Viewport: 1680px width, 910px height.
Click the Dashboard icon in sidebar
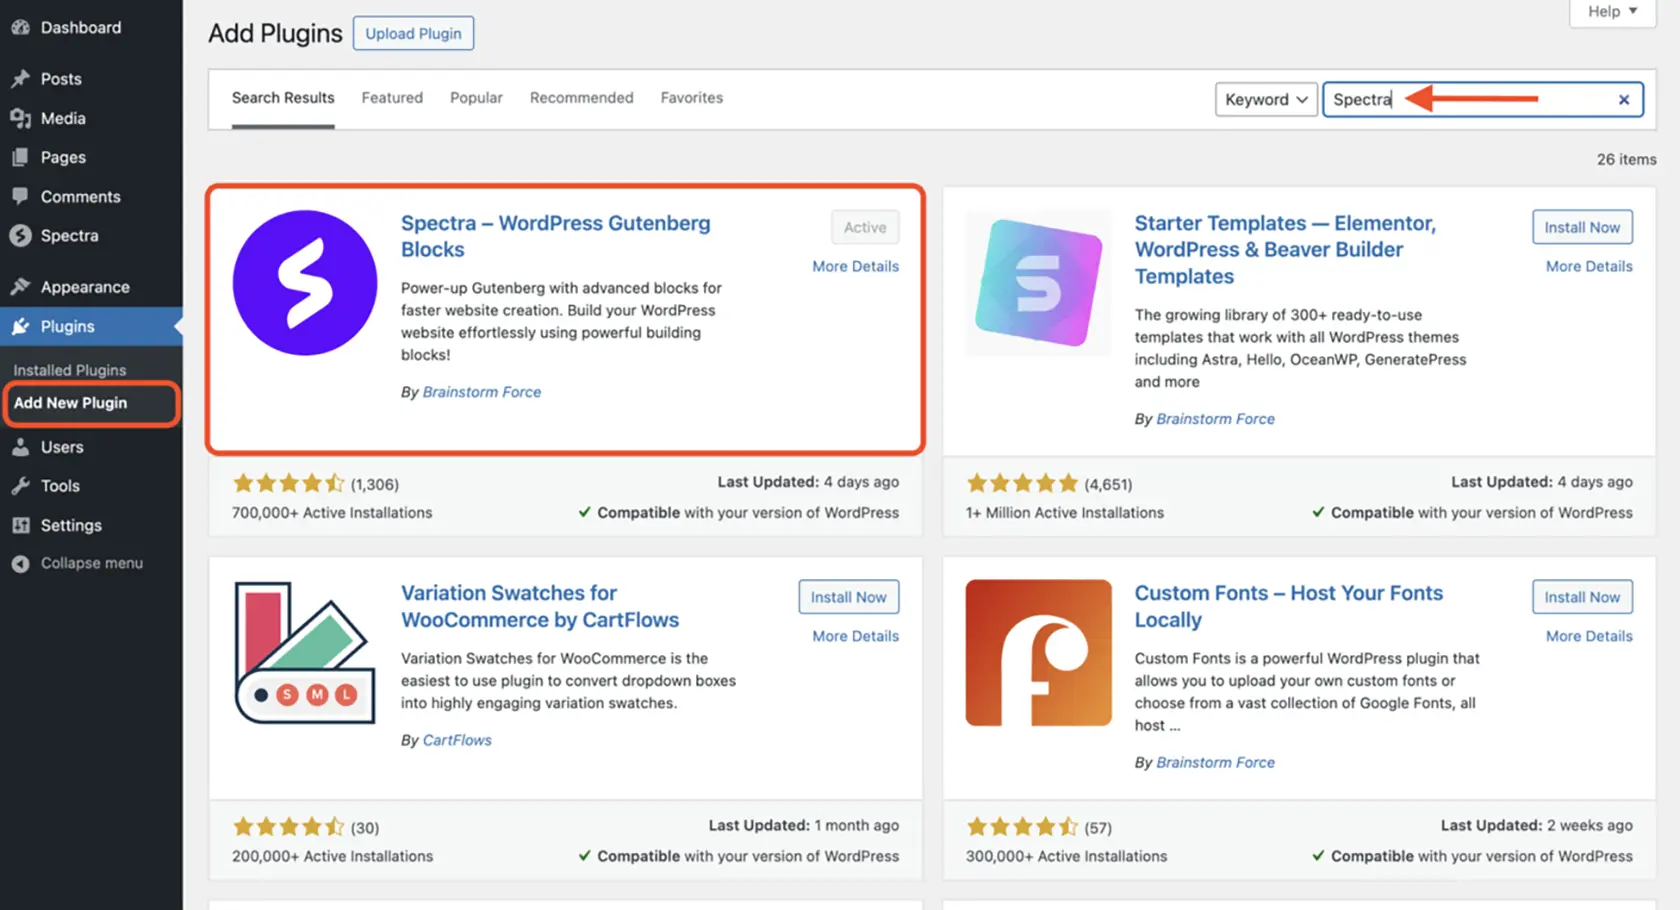click(20, 28)
